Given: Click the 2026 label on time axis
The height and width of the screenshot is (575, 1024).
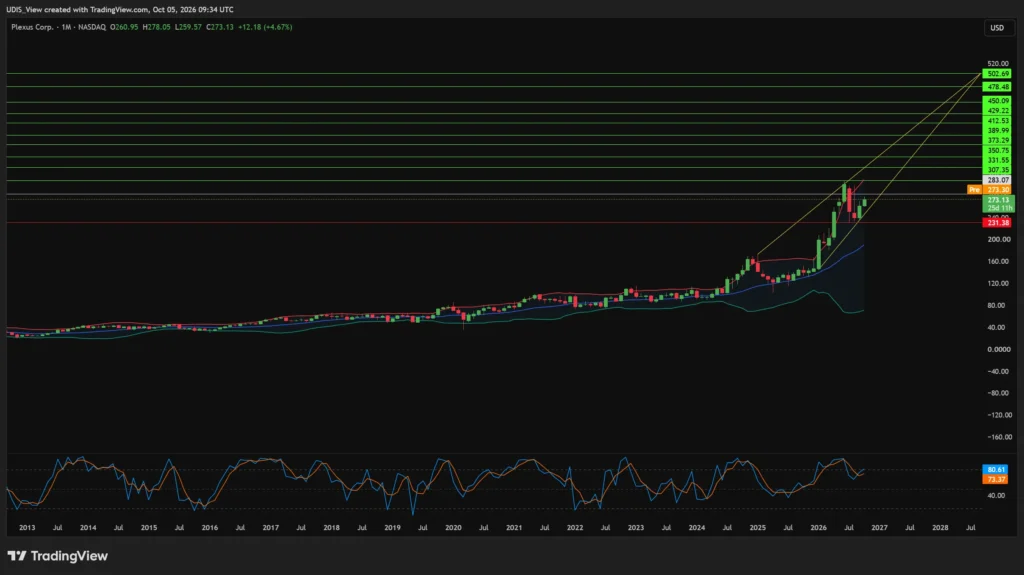Looking at the screenshot, I should pyautogui.click(x=818, y=528).
